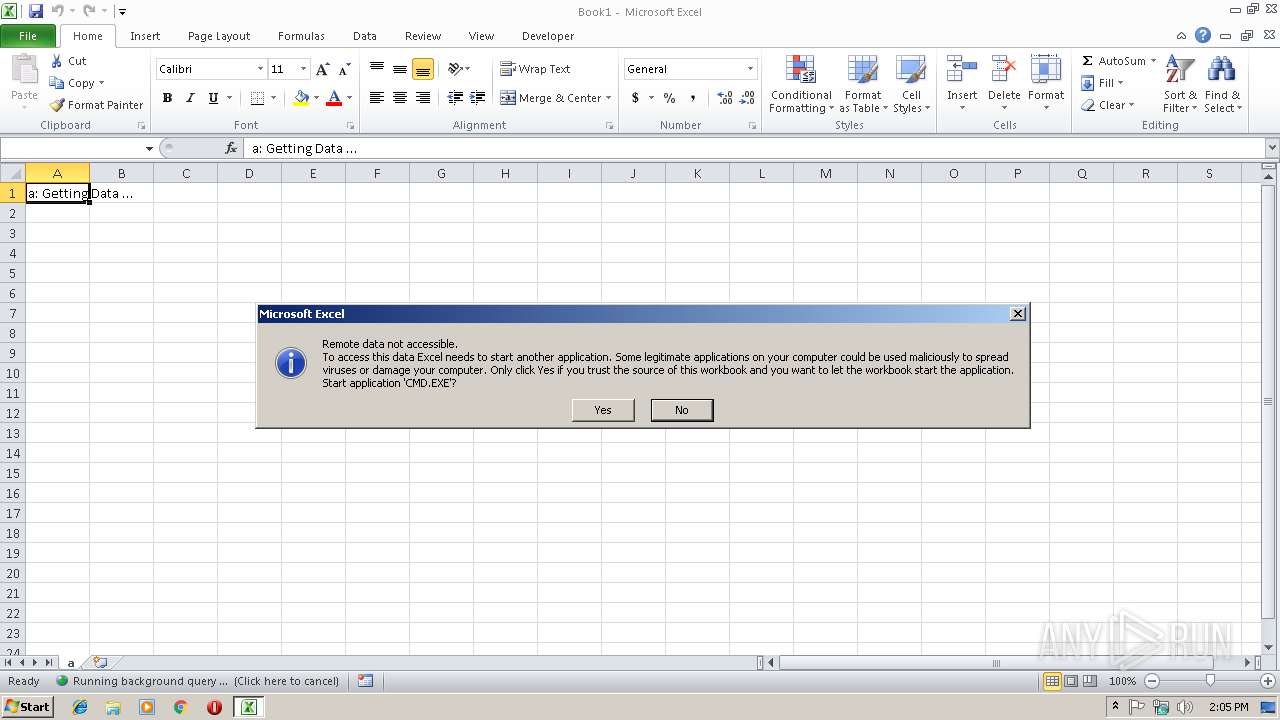The image size is (1280, 720).
Task: Increase indent in Alignment group
Action: coord(478,98)
